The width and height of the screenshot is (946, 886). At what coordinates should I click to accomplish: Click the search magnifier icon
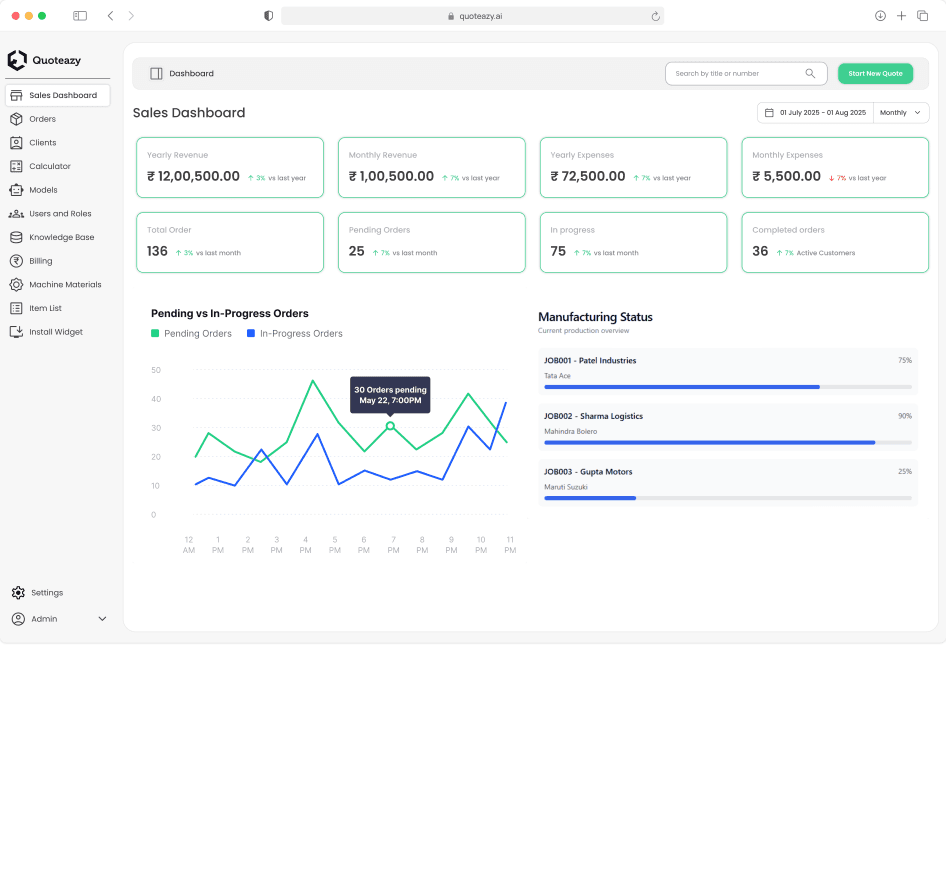[x=810, y=73]
